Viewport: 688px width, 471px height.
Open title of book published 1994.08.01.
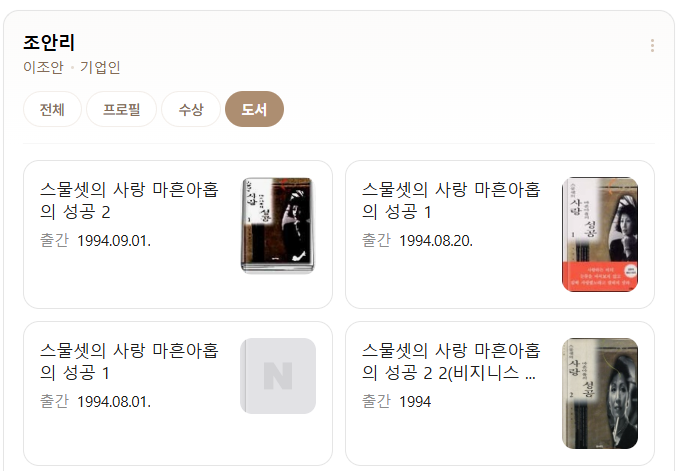coord(129,361)
